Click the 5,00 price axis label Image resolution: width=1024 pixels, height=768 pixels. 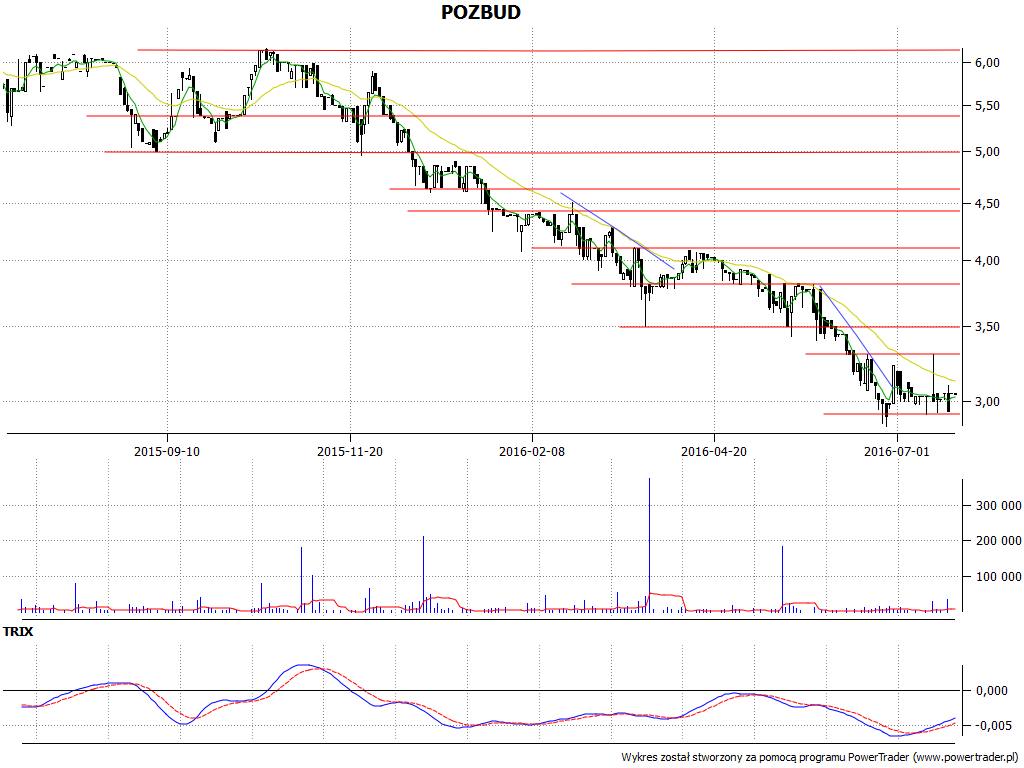[987, 152]
